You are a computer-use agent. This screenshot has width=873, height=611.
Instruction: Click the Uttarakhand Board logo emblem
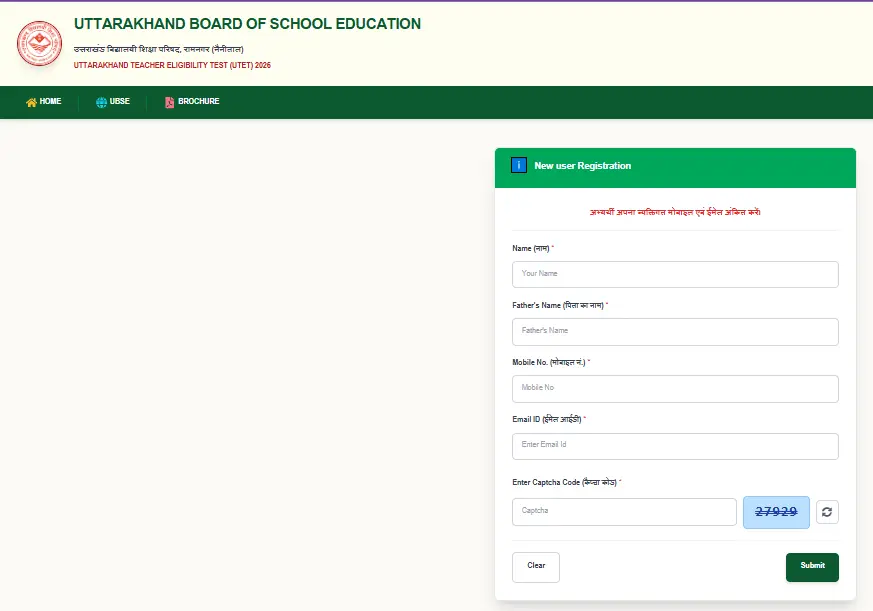click(x=39, y=43)
